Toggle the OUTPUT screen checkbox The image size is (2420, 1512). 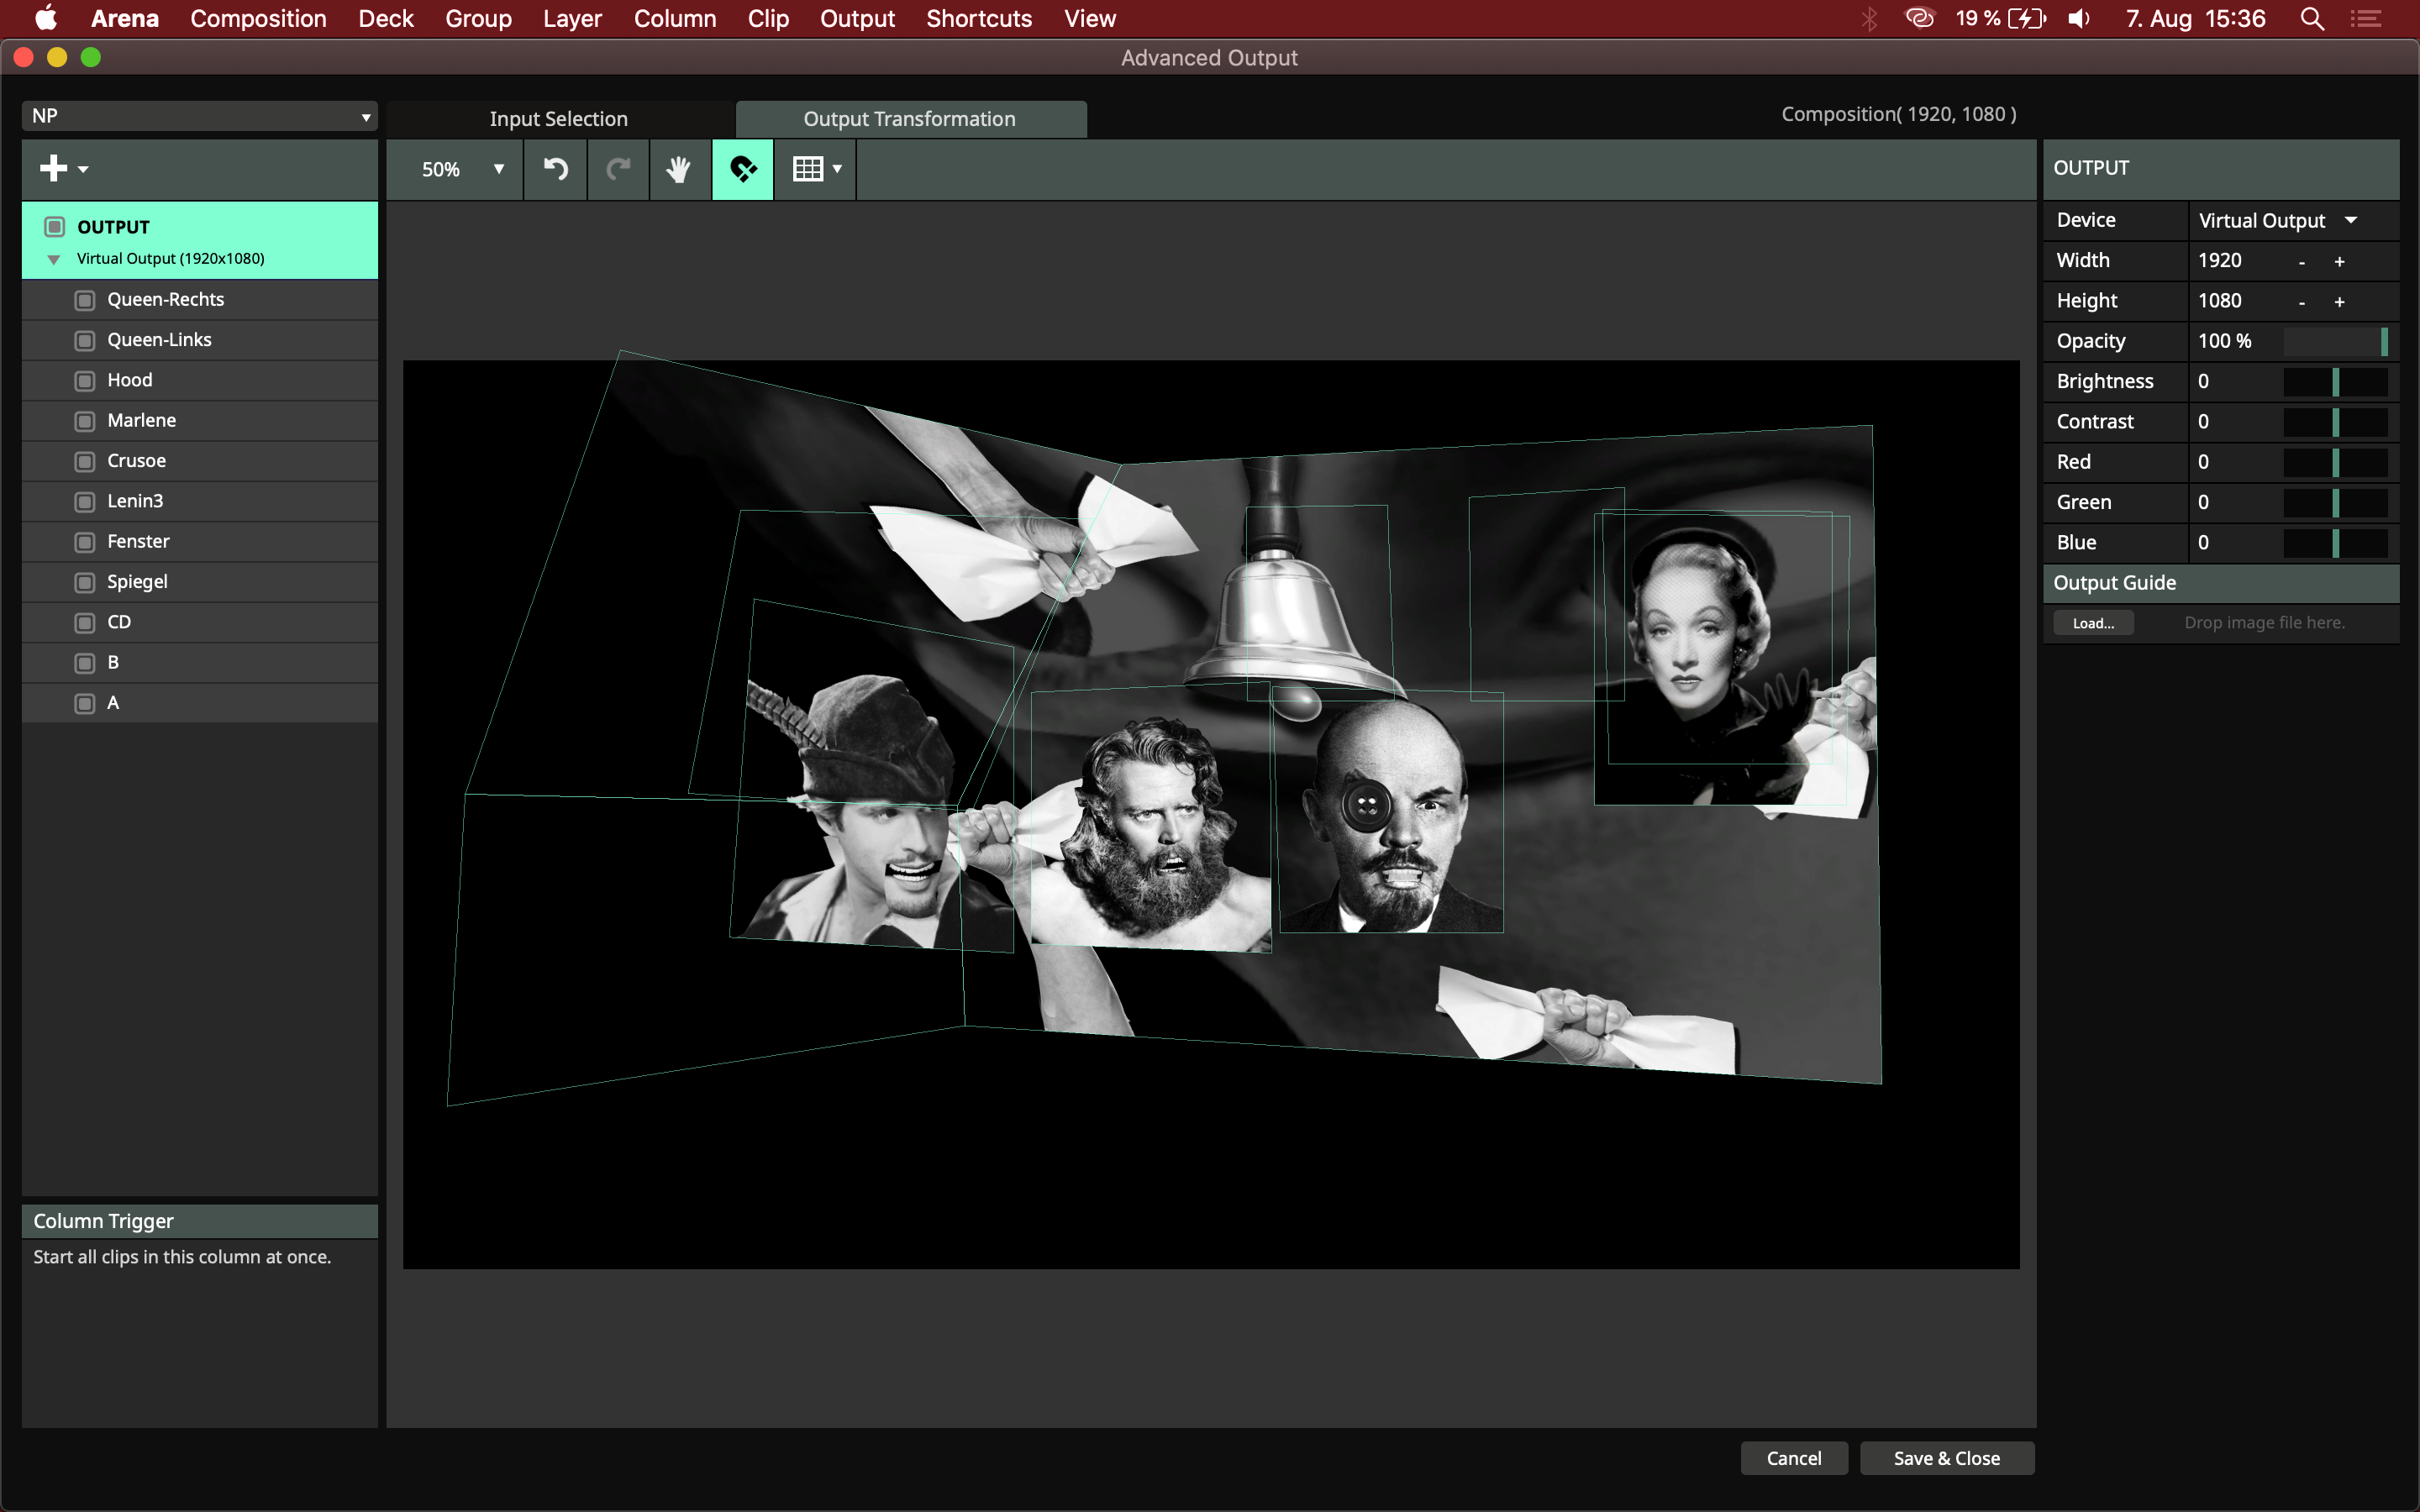click(x=55, y=227)
